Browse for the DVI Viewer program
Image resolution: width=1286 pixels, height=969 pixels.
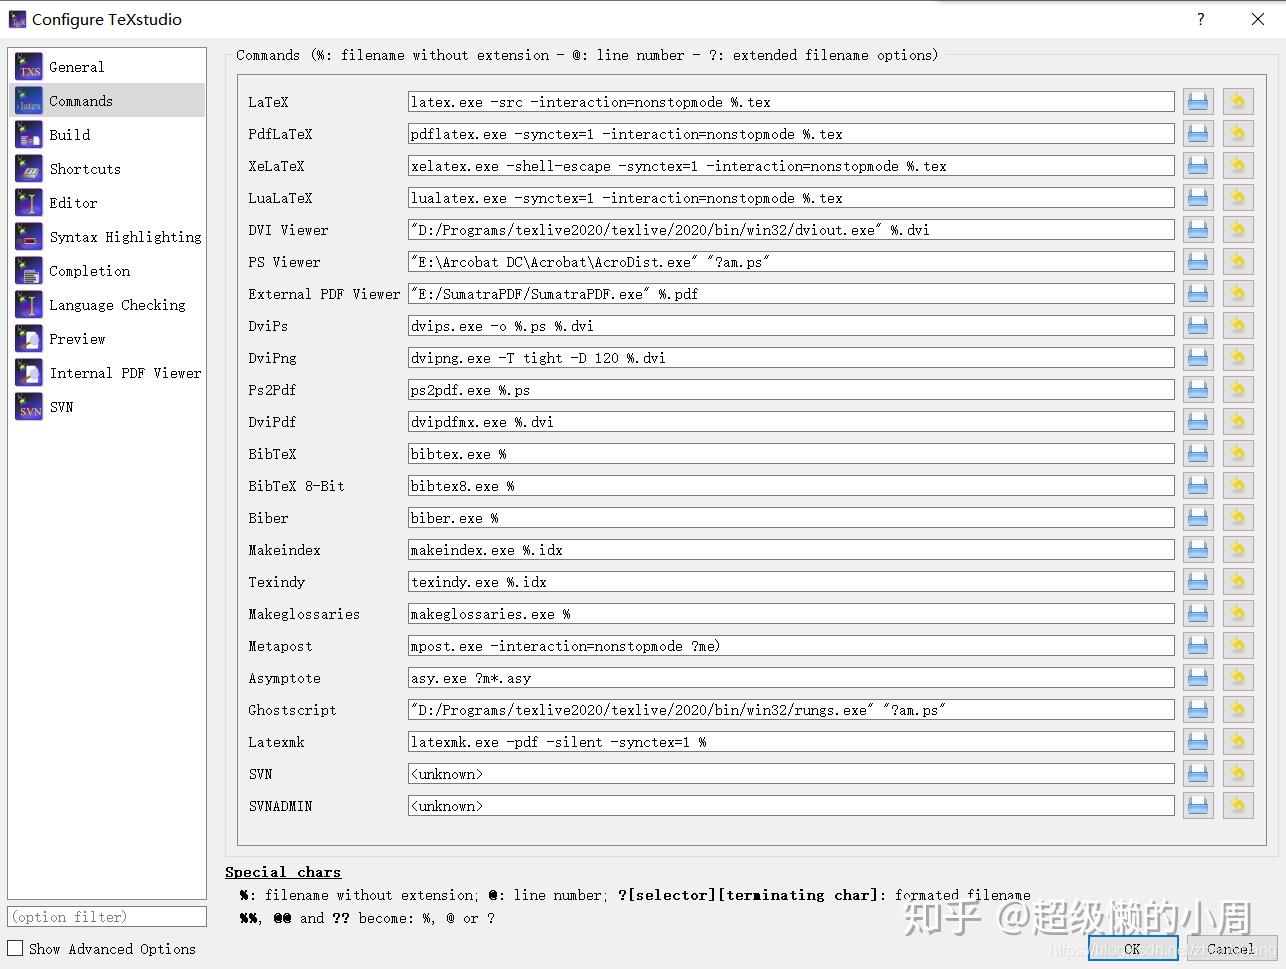[1198, 229]
